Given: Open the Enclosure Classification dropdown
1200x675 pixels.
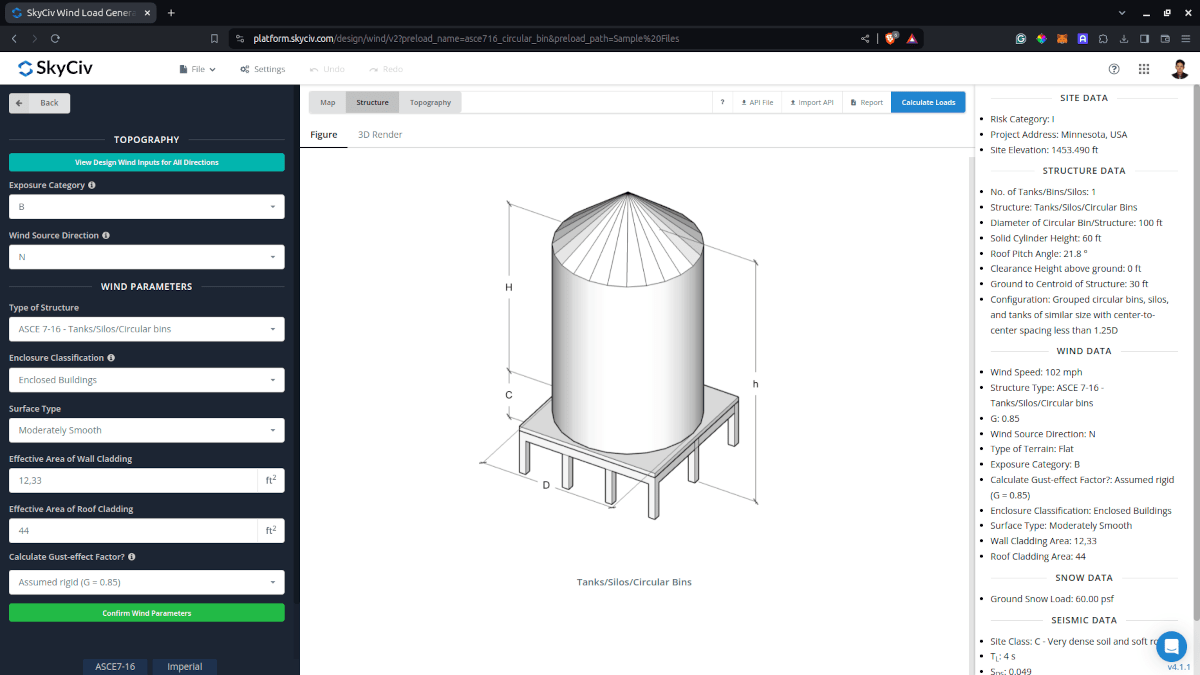Looking at the screenshot, I should (147, 380).
